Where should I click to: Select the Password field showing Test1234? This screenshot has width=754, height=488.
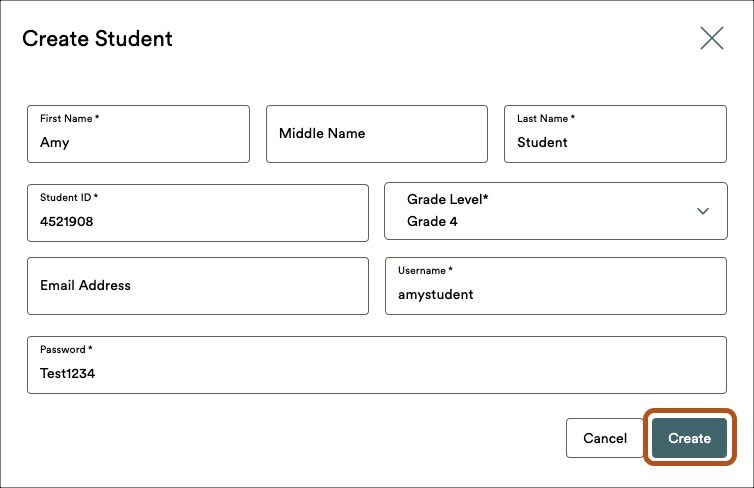377,365
